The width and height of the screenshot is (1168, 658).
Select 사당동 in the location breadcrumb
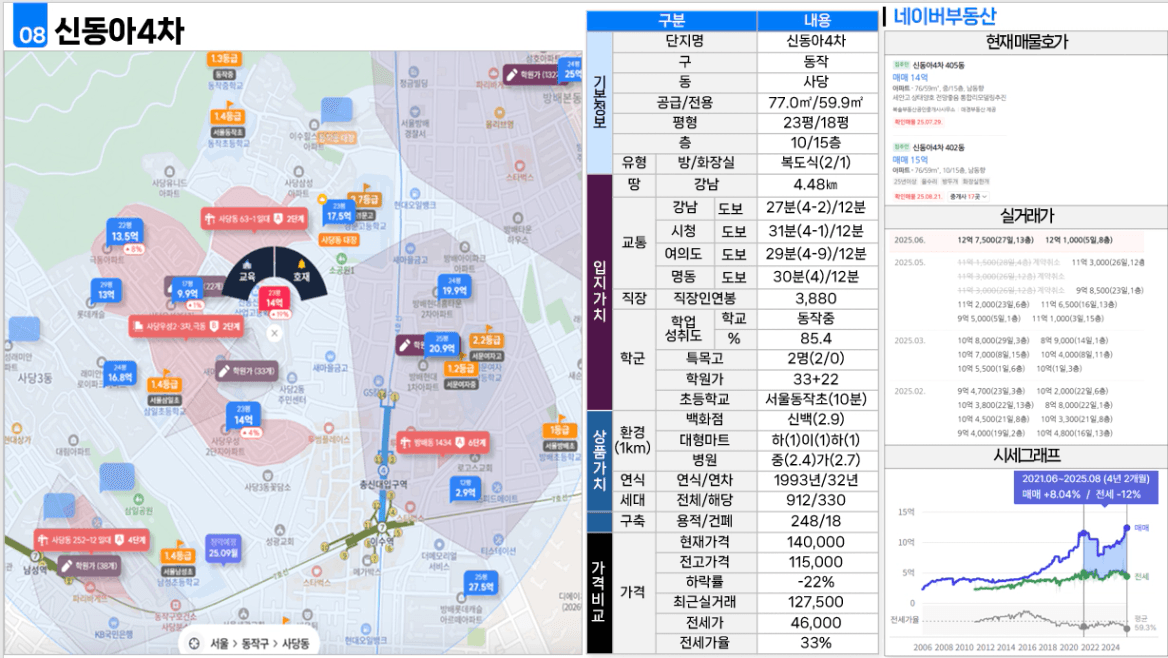click(295, 643)
